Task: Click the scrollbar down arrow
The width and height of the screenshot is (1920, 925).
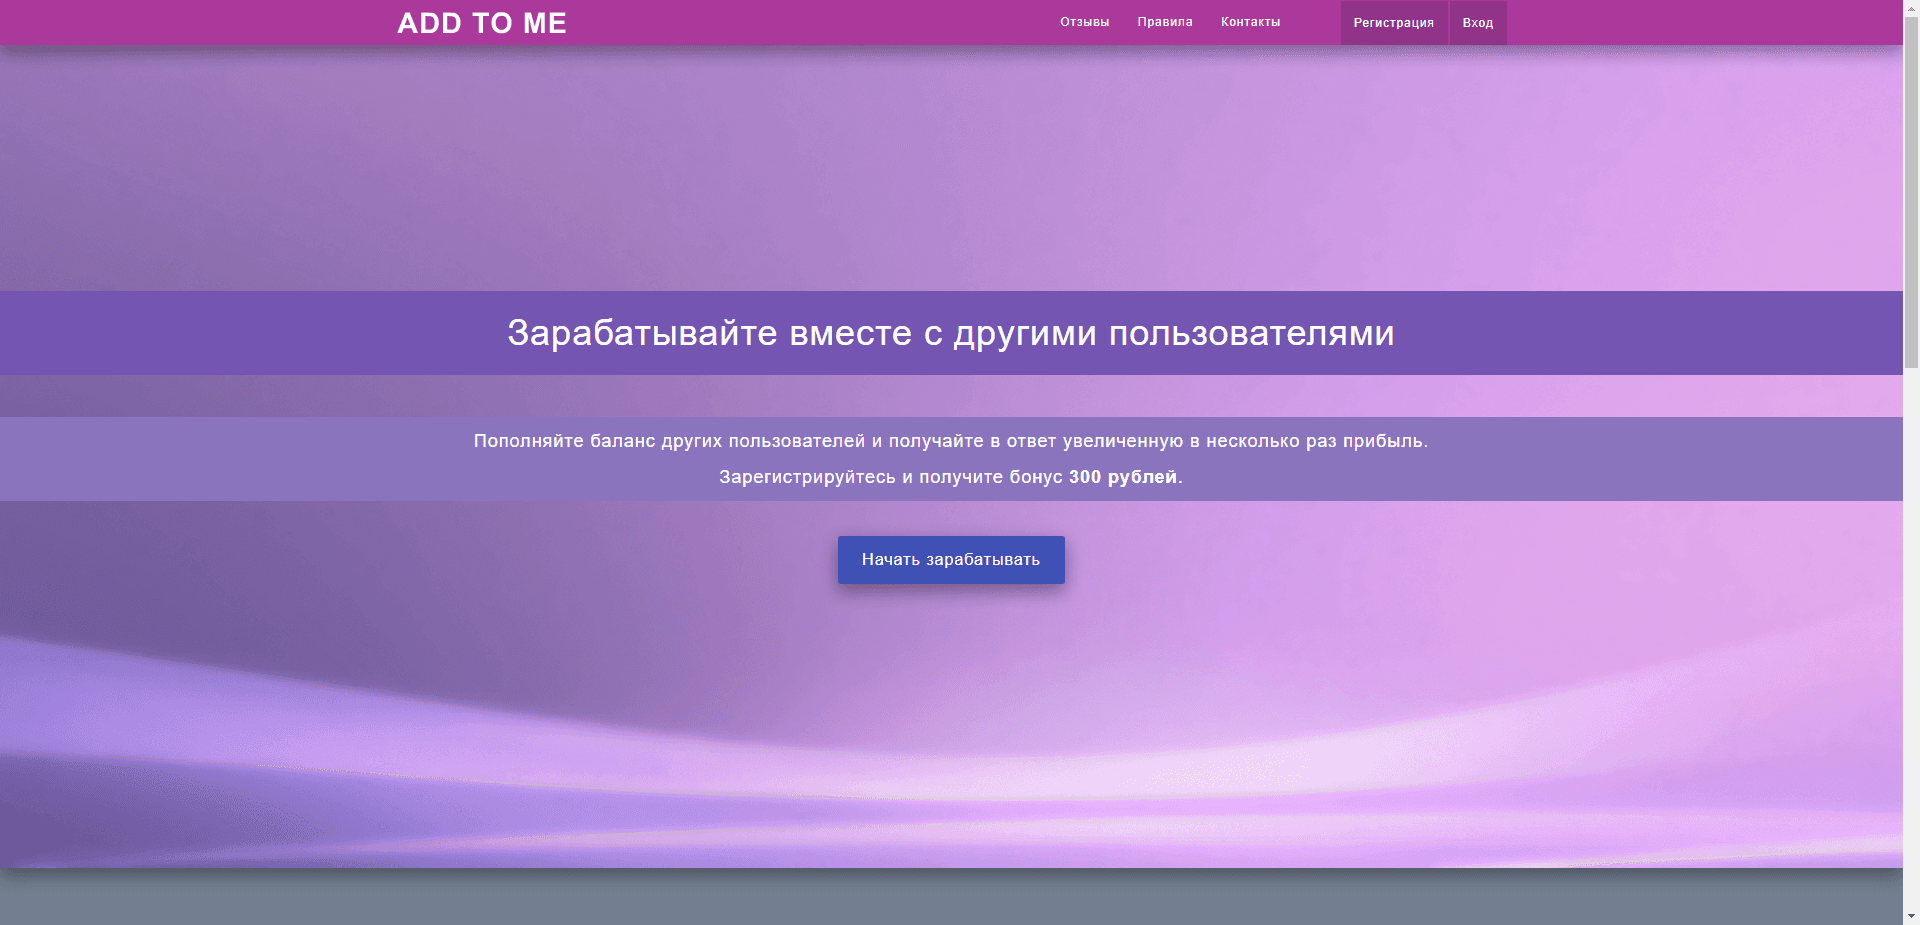Action: pyautogui.click(x=1910, y=916)
